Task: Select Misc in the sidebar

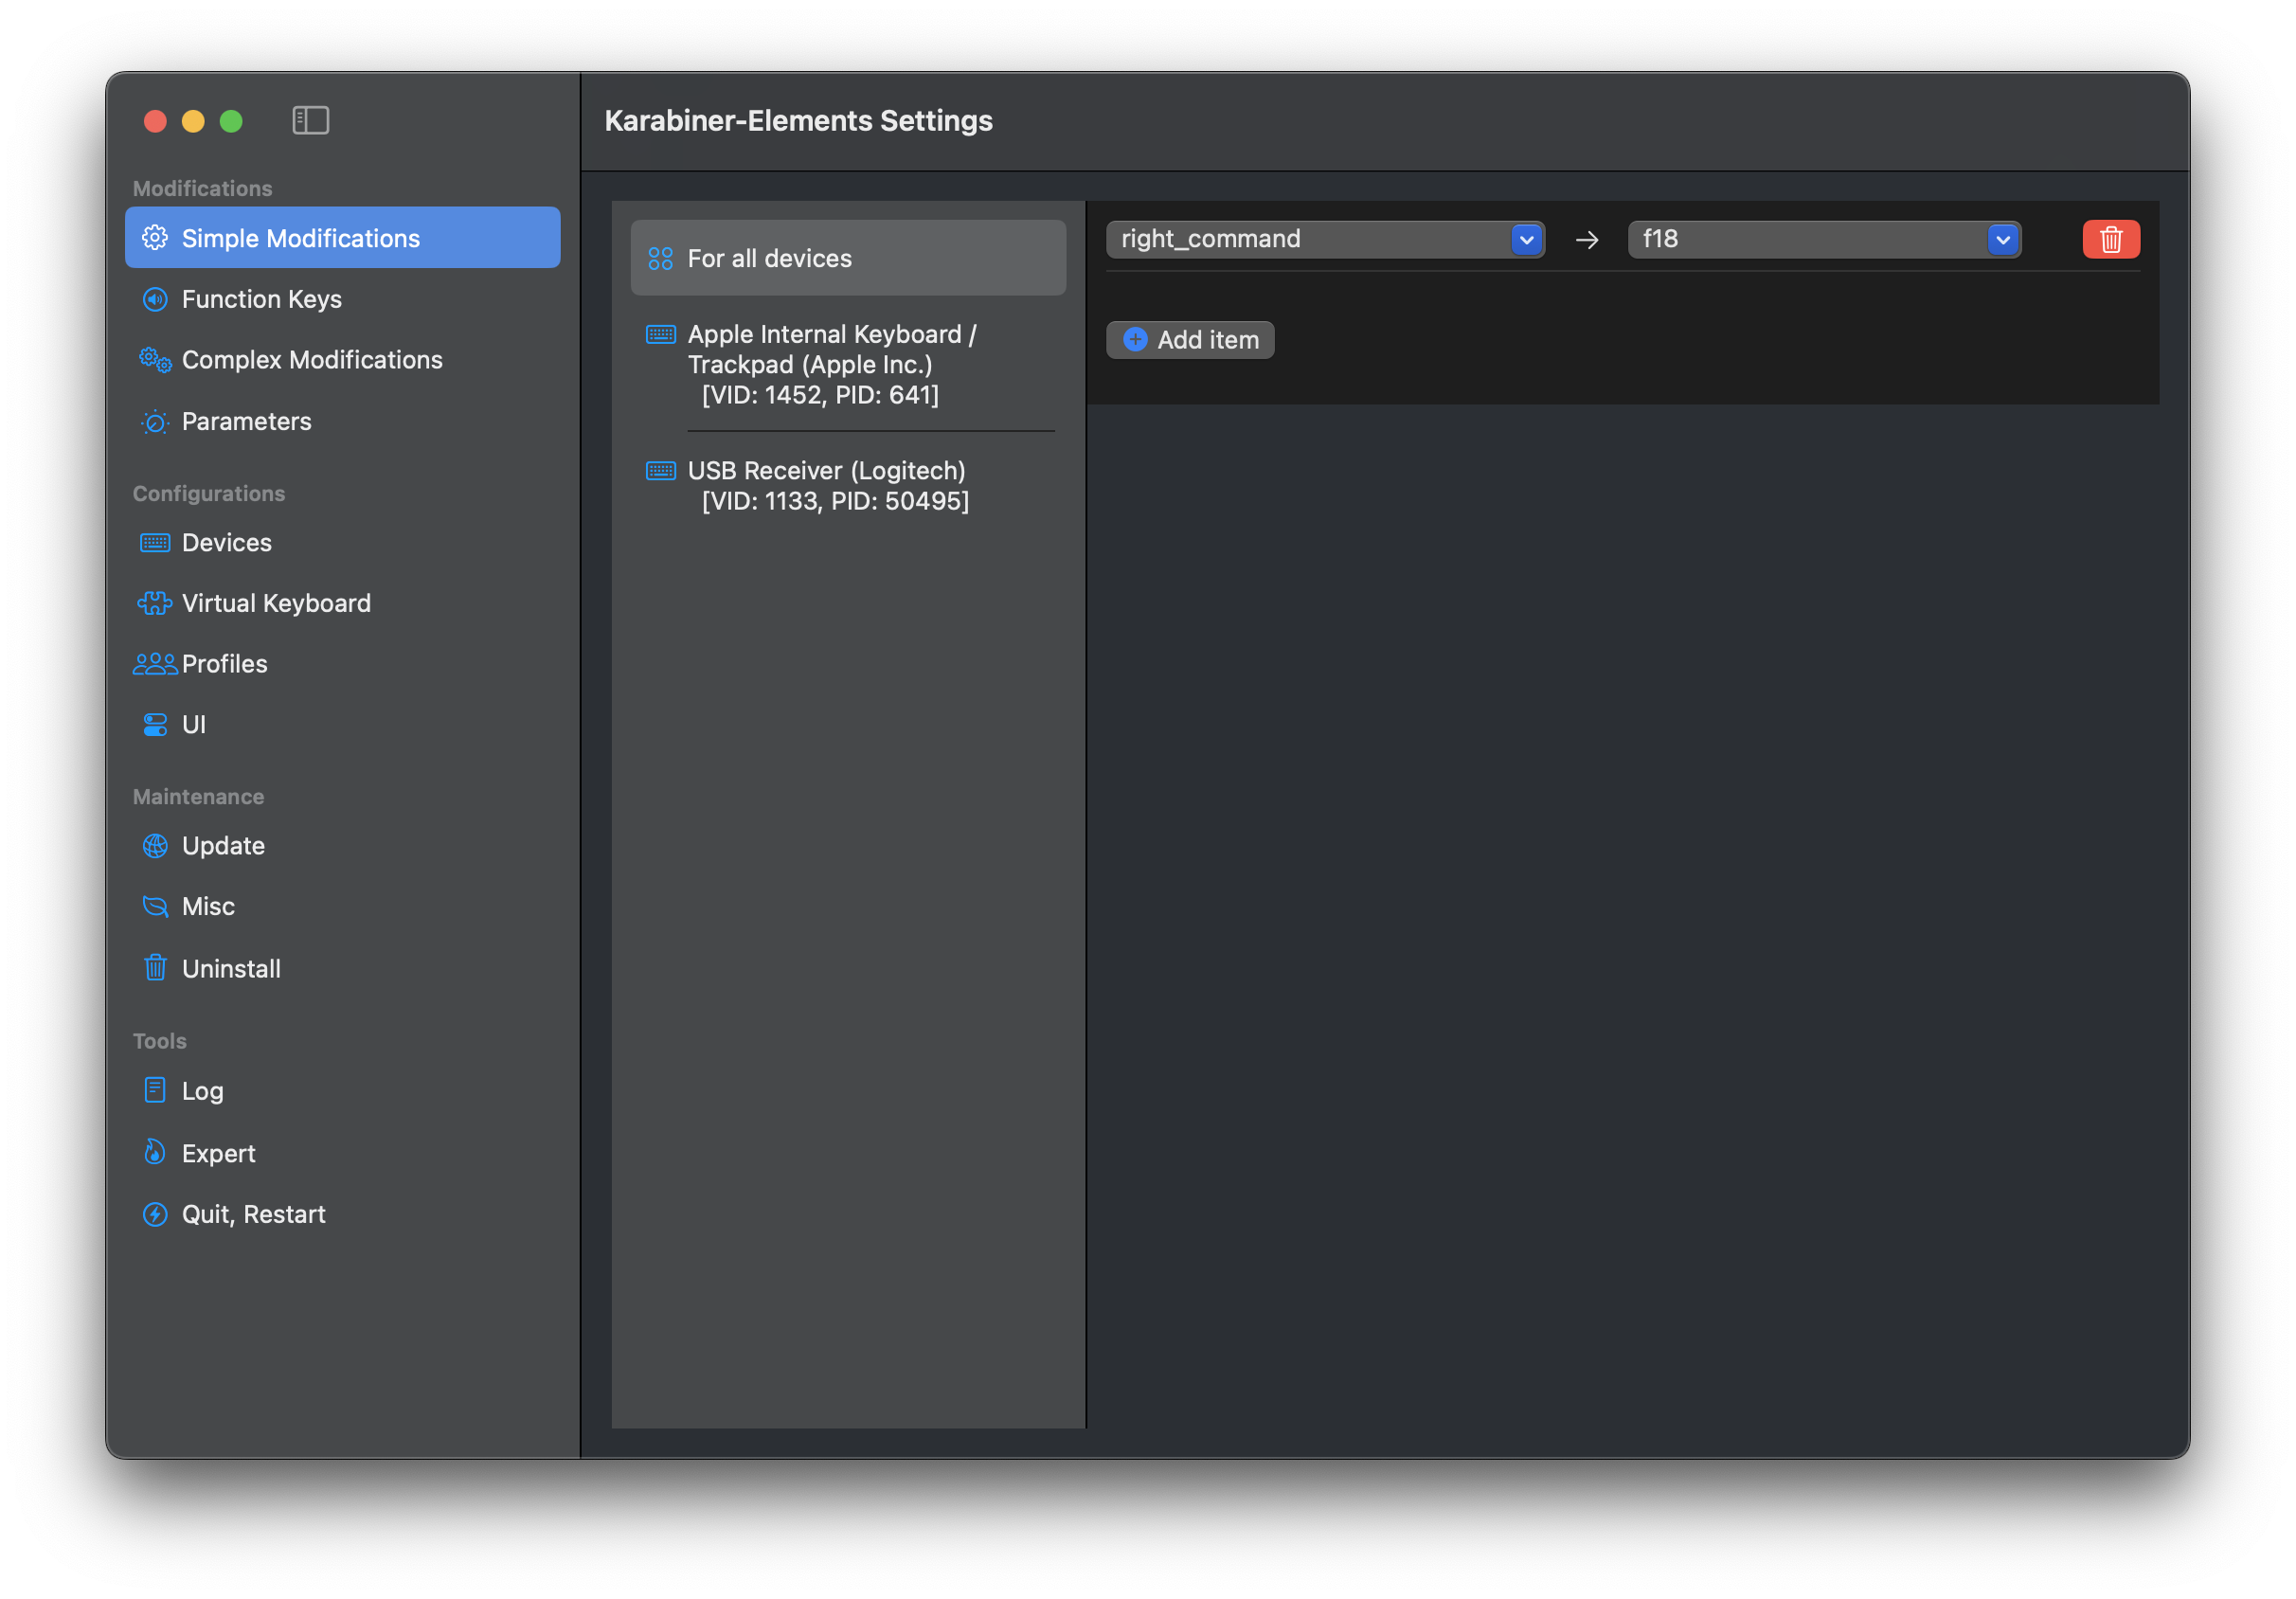Action: click(342, 907)
